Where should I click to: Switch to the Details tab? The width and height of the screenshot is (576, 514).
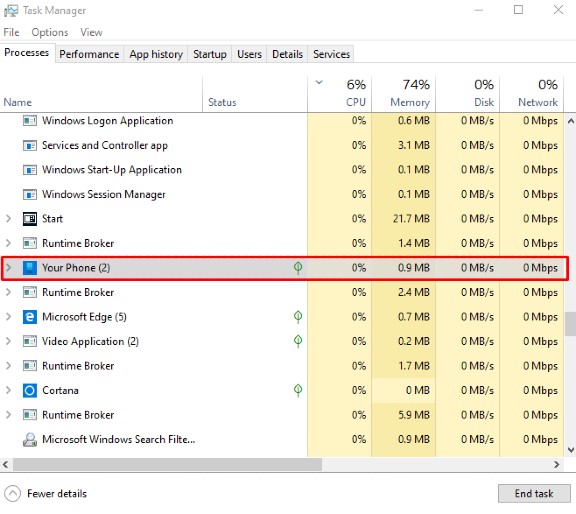point(287,54)
